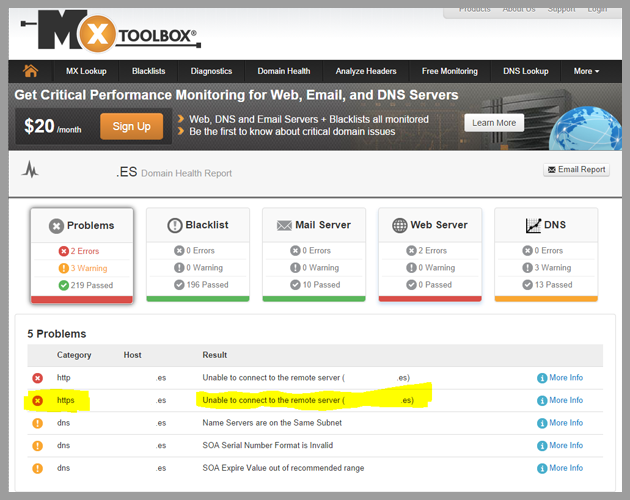The width and height of the screenshot is (630, 500).
Task: Open More Info for Same Subnet warning
Action: [x=566, y=423]
